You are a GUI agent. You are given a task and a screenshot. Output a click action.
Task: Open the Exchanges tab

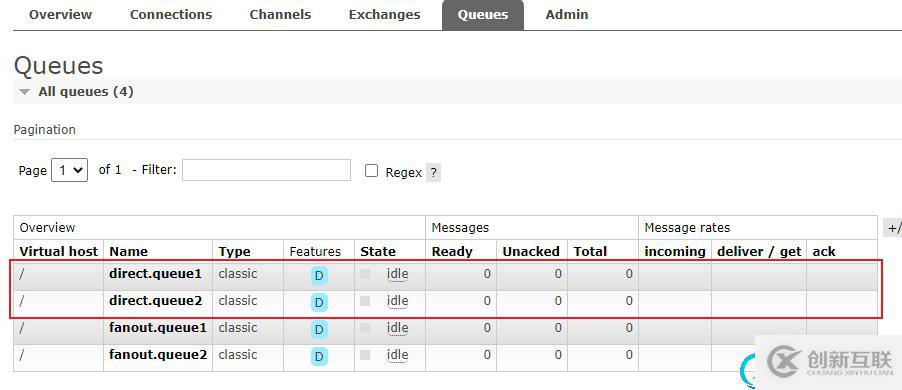pos(384,14)
